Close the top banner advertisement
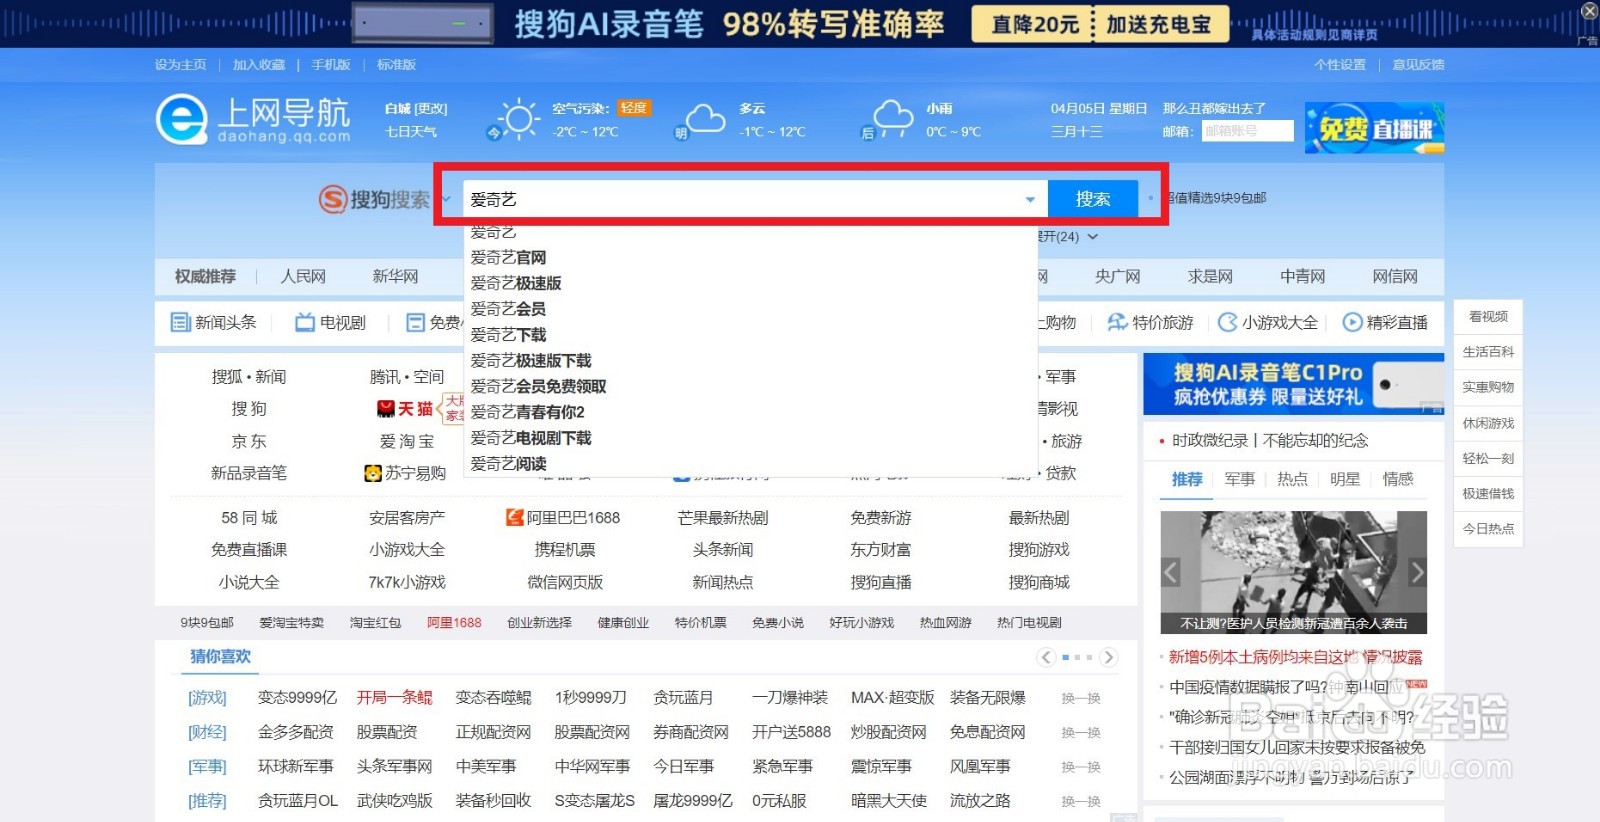The image size is (1600, 822). 1588,11
